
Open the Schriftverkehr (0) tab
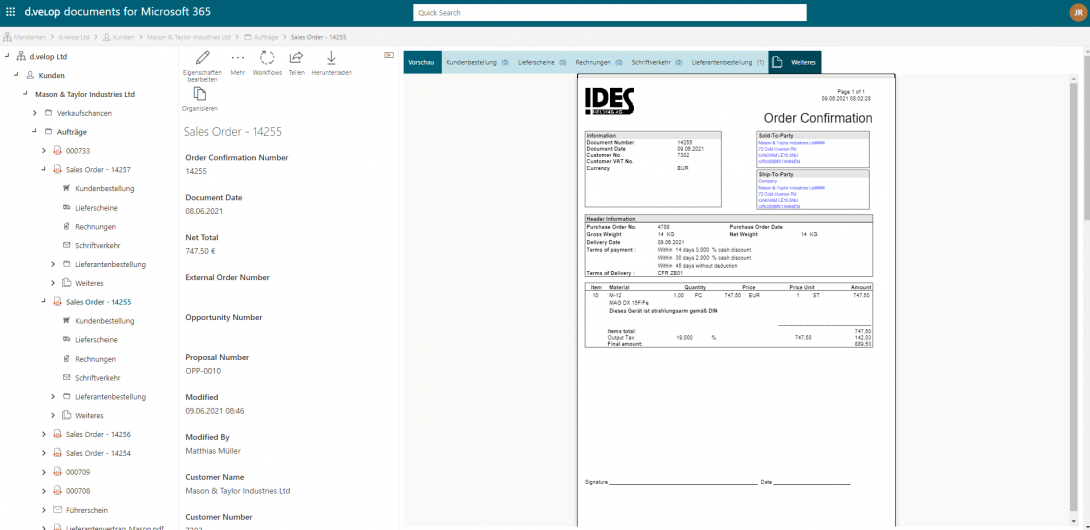tap(656, 63)
